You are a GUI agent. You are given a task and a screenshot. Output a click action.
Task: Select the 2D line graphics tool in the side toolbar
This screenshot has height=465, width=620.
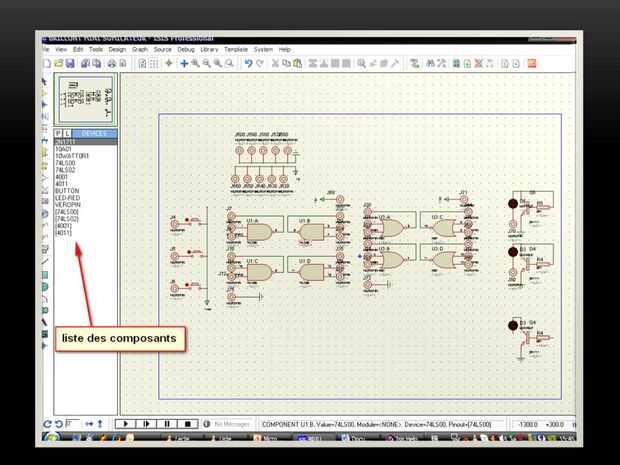(45, 261)
